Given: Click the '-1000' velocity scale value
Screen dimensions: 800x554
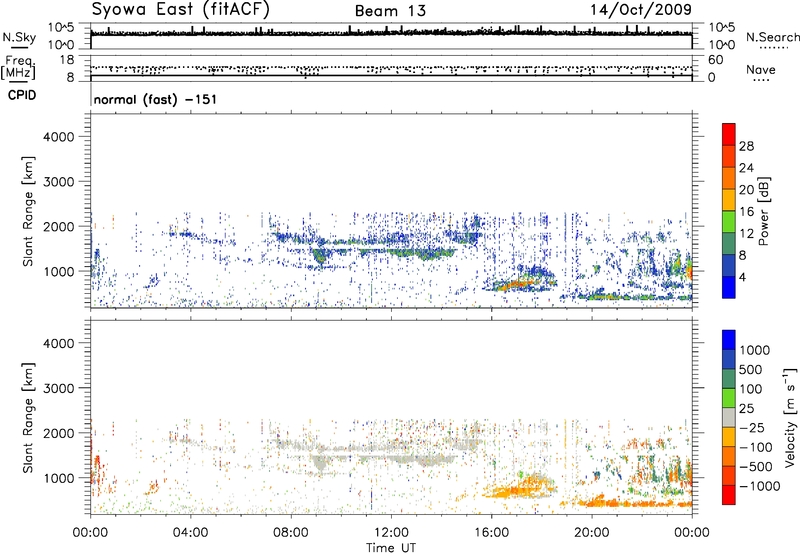Looking at the screenshot, I should (x=760, y=486).
